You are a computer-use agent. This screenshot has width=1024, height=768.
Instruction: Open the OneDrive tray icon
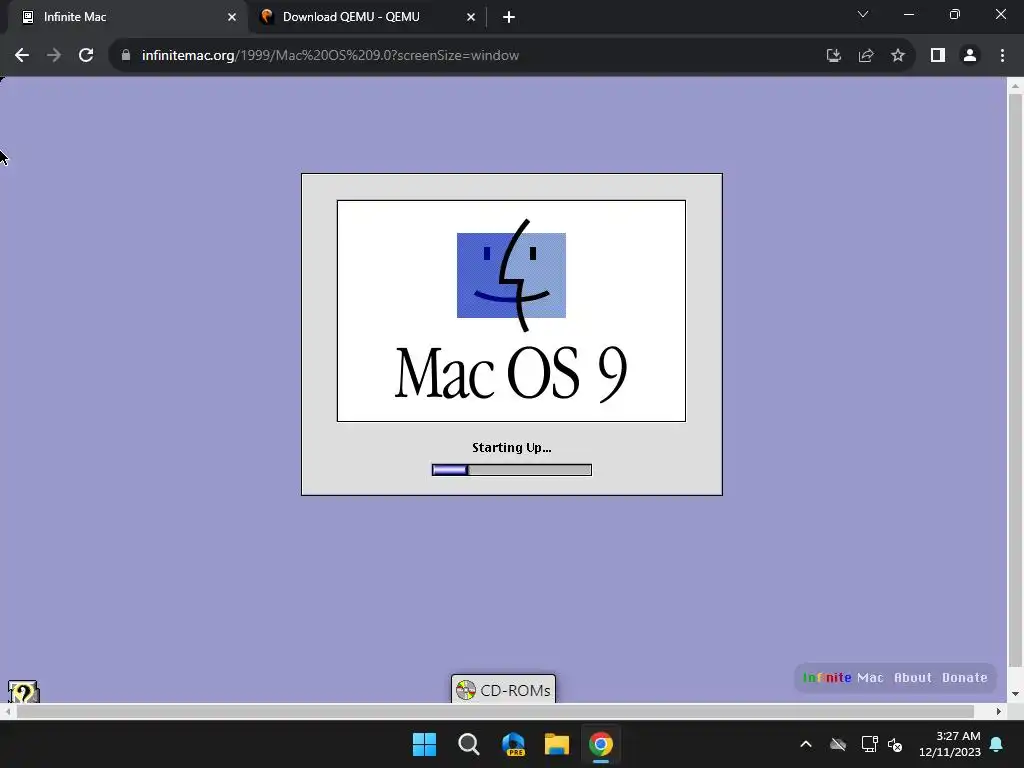pyautogui.click(x=838, y=744)
